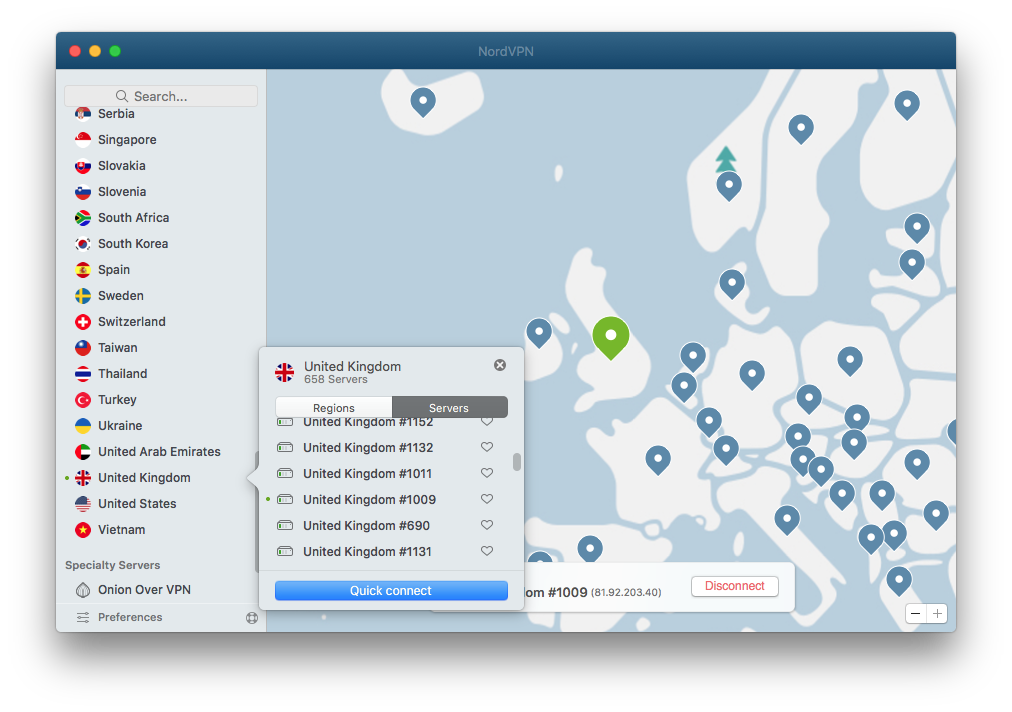Click the Switzerland flag icon
This screenshot has width=1012, height=712.
[83, 322]
